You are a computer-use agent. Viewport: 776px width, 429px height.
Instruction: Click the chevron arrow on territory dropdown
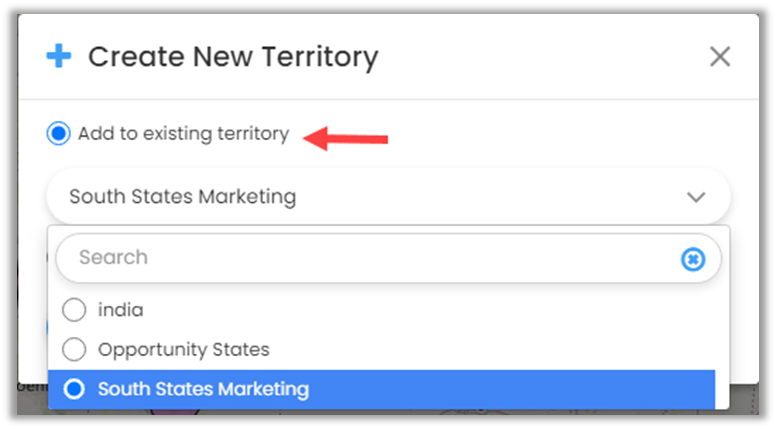click(696, 197)
